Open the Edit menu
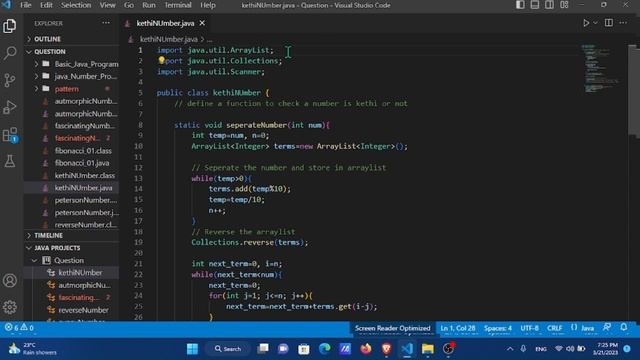Viewport: 640px width, 360px height. 46,5
